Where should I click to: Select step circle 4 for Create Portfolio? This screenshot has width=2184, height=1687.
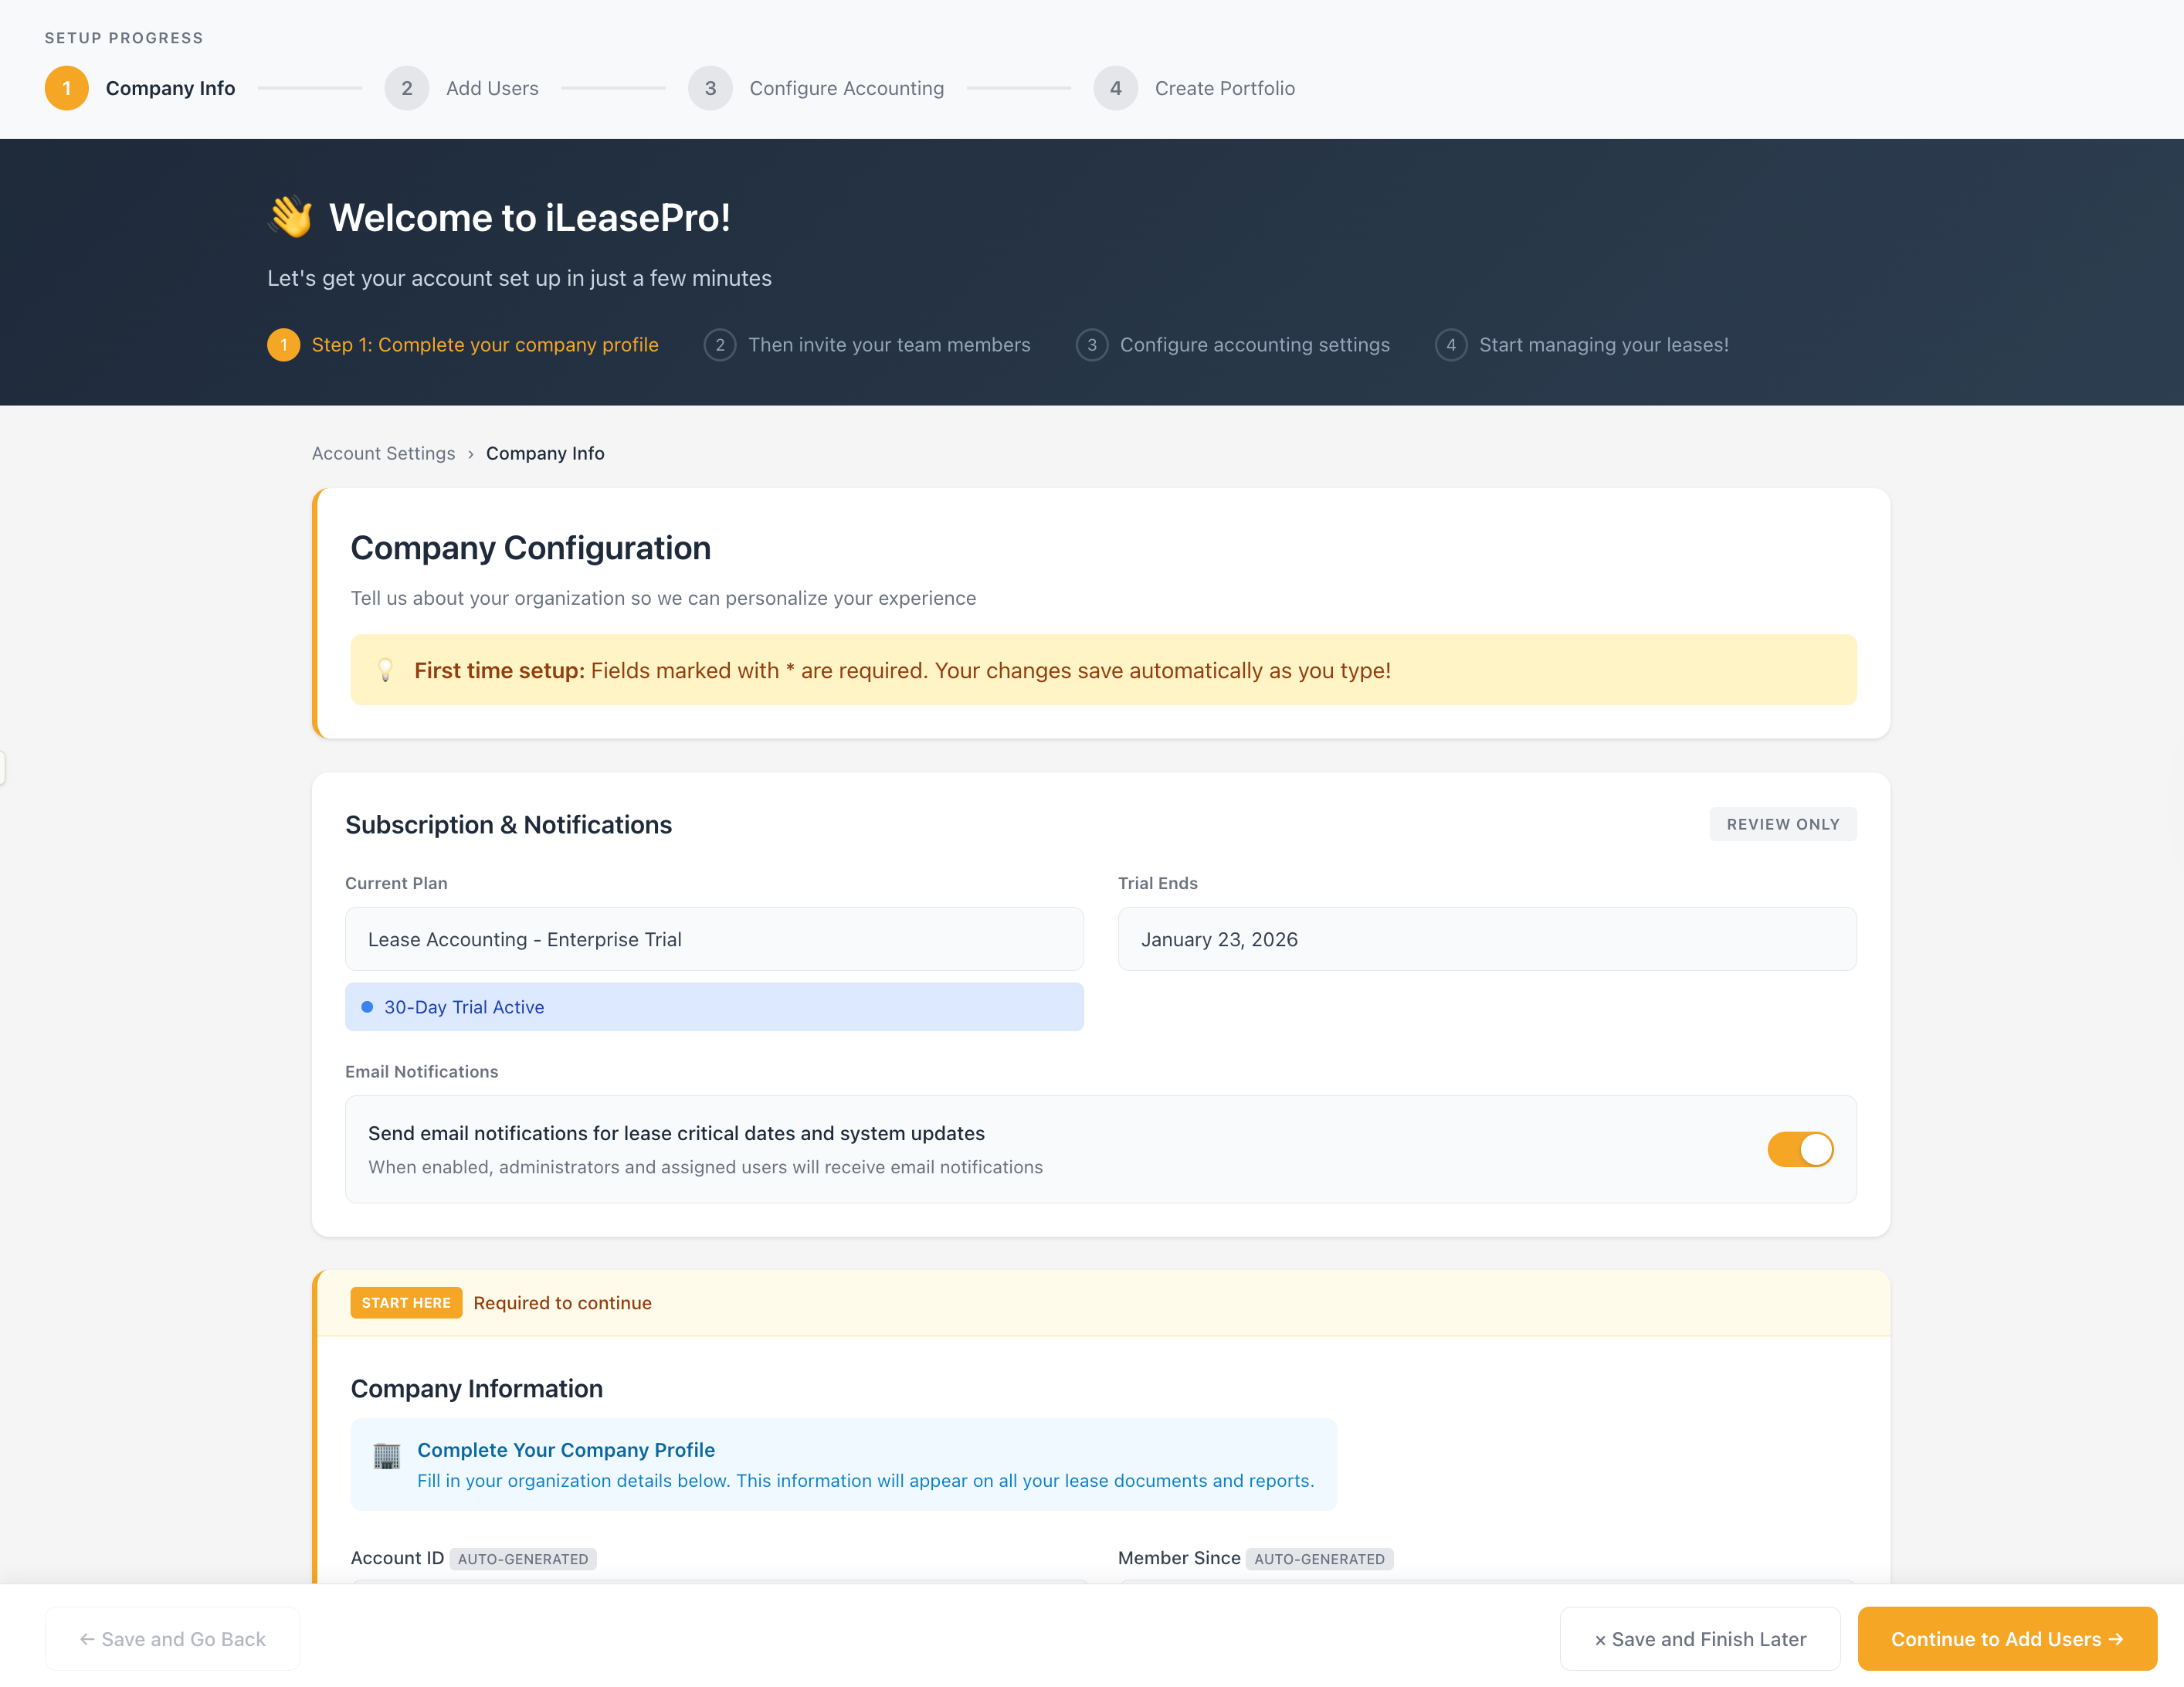pyautogui.click(x=1116, y=88)
